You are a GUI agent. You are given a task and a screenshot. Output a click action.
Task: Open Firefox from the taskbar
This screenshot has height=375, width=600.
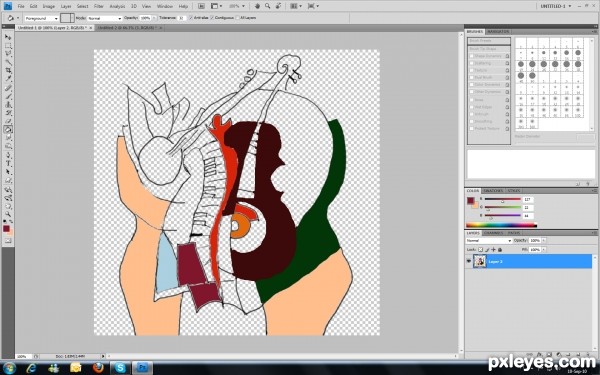(98, 368)
